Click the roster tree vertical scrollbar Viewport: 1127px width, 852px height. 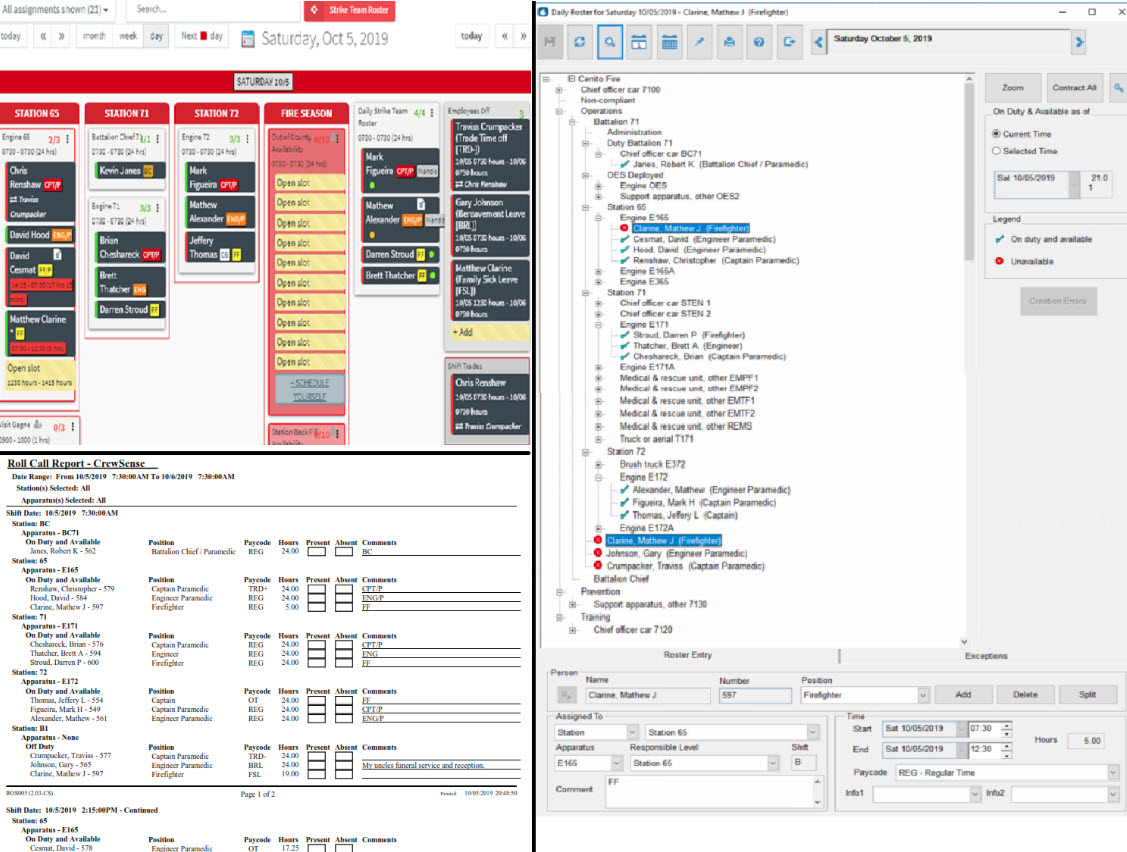pyautogui.click(x=968, y=359)
